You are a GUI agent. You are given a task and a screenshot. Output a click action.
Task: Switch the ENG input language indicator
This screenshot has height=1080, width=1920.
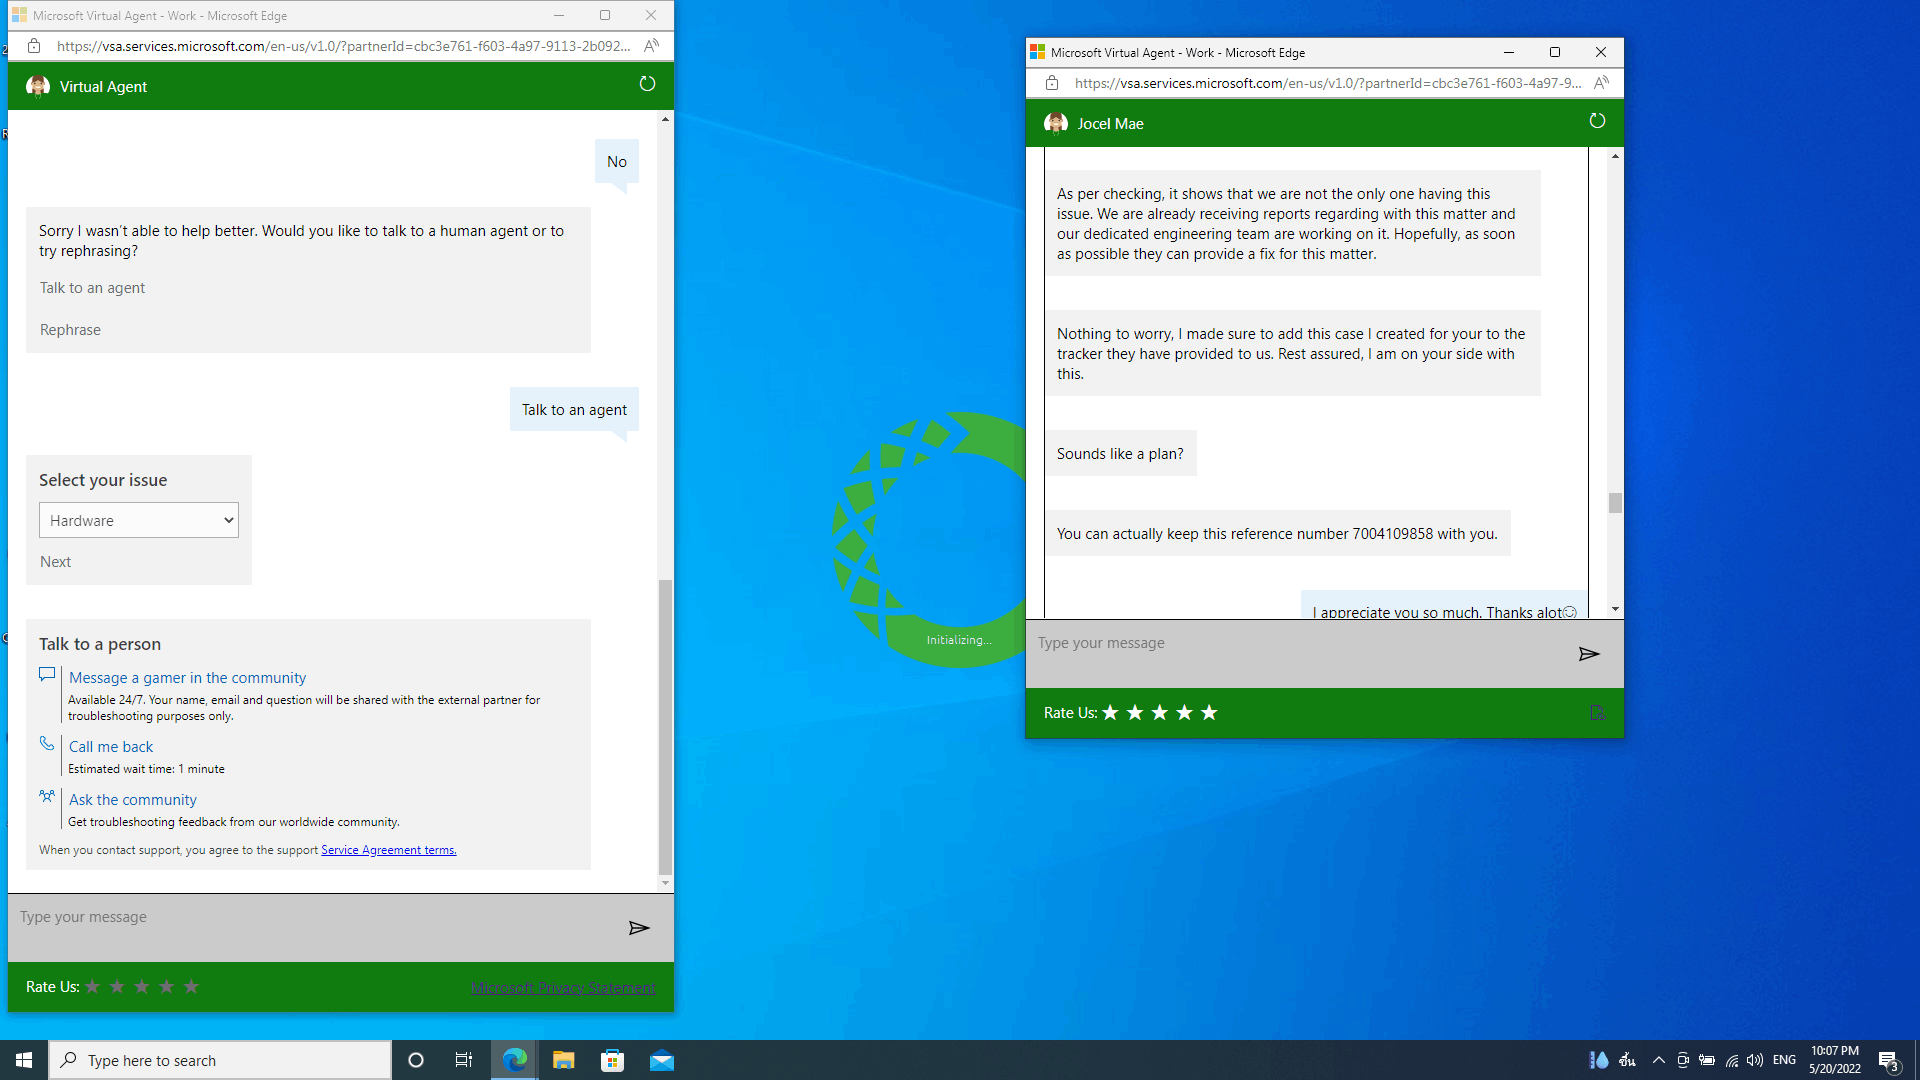1784,1060
